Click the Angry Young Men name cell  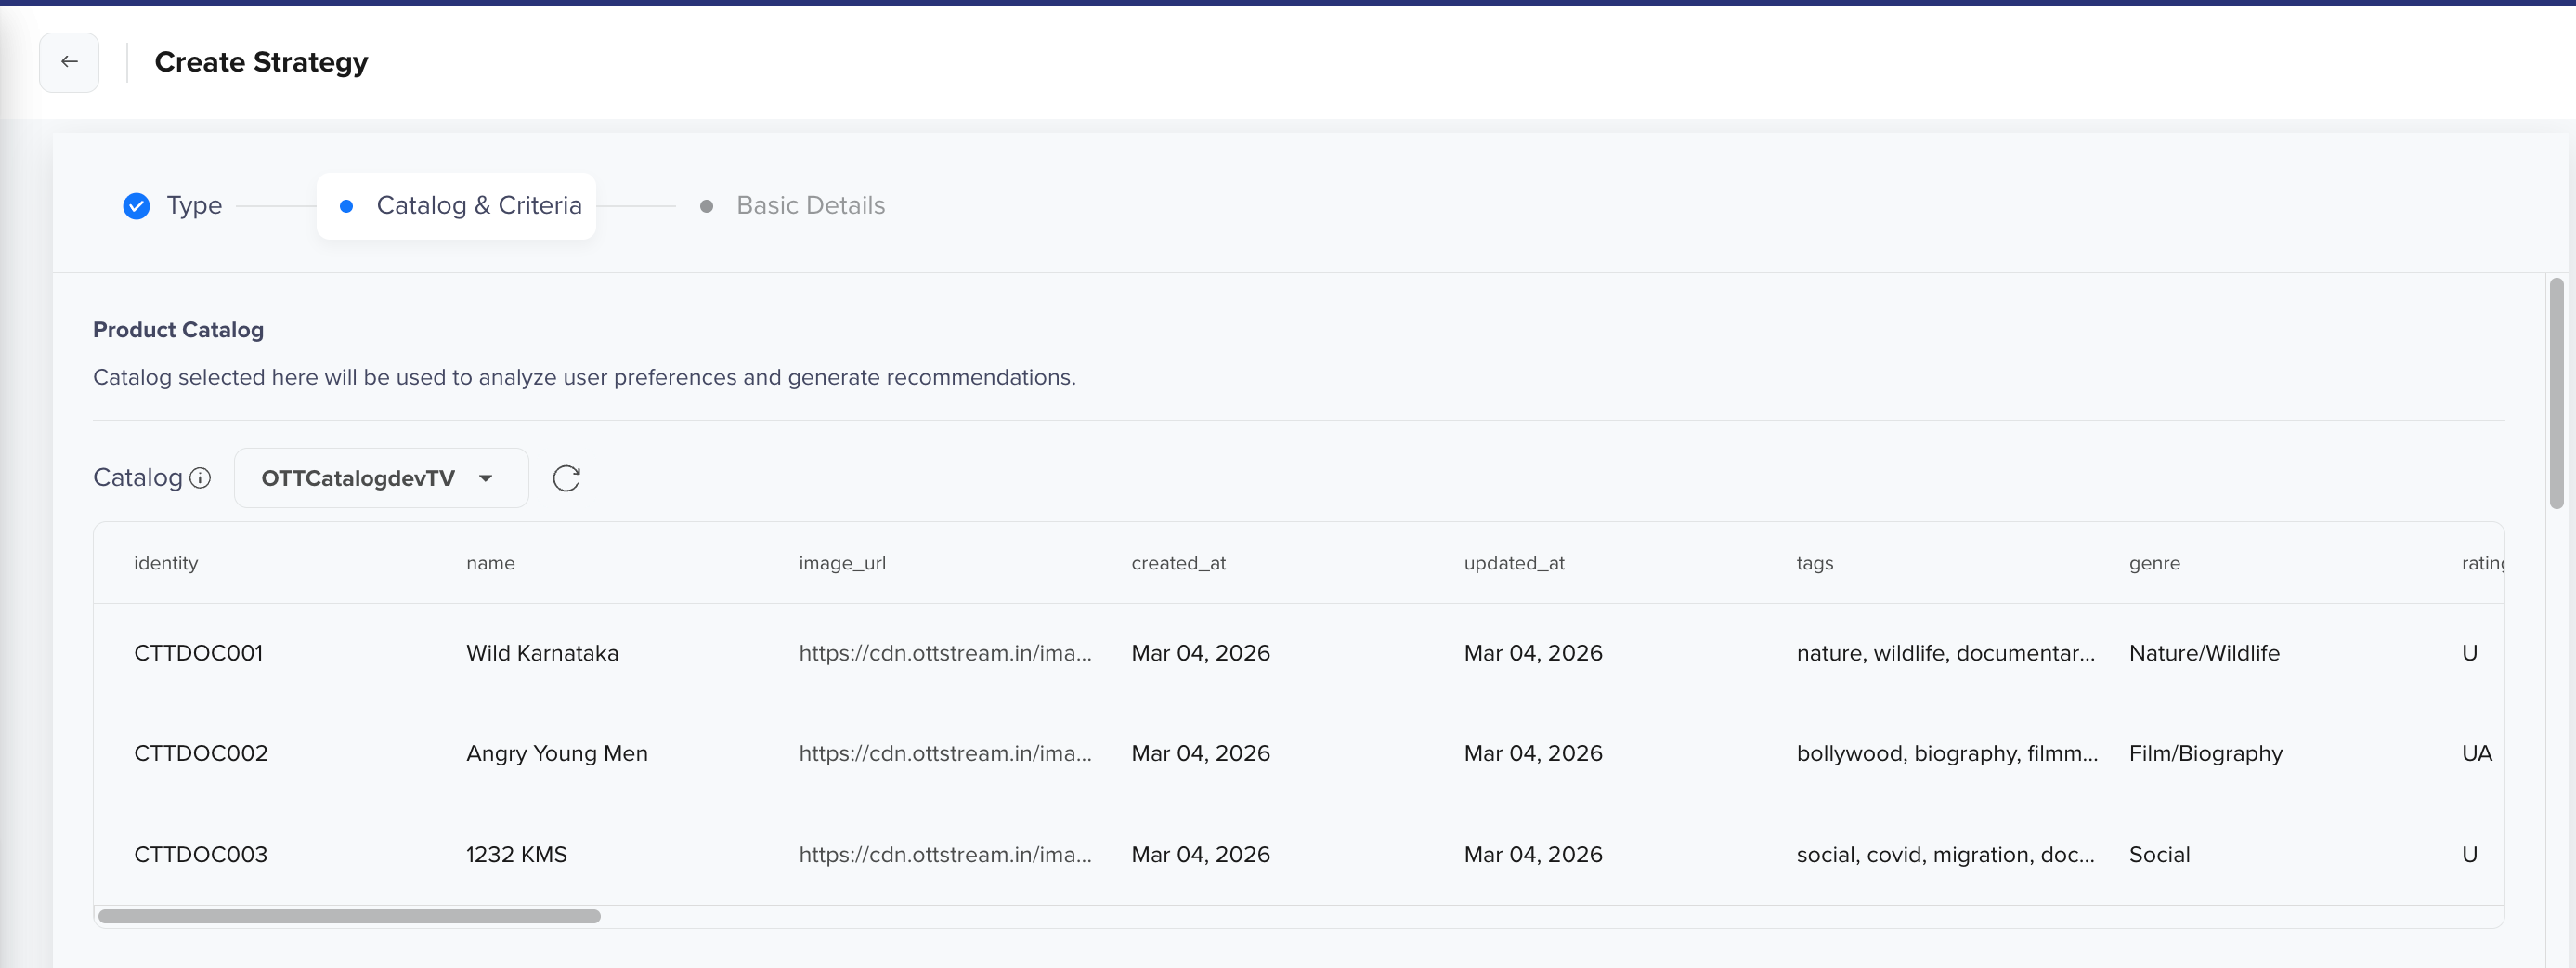click(557, 753)
